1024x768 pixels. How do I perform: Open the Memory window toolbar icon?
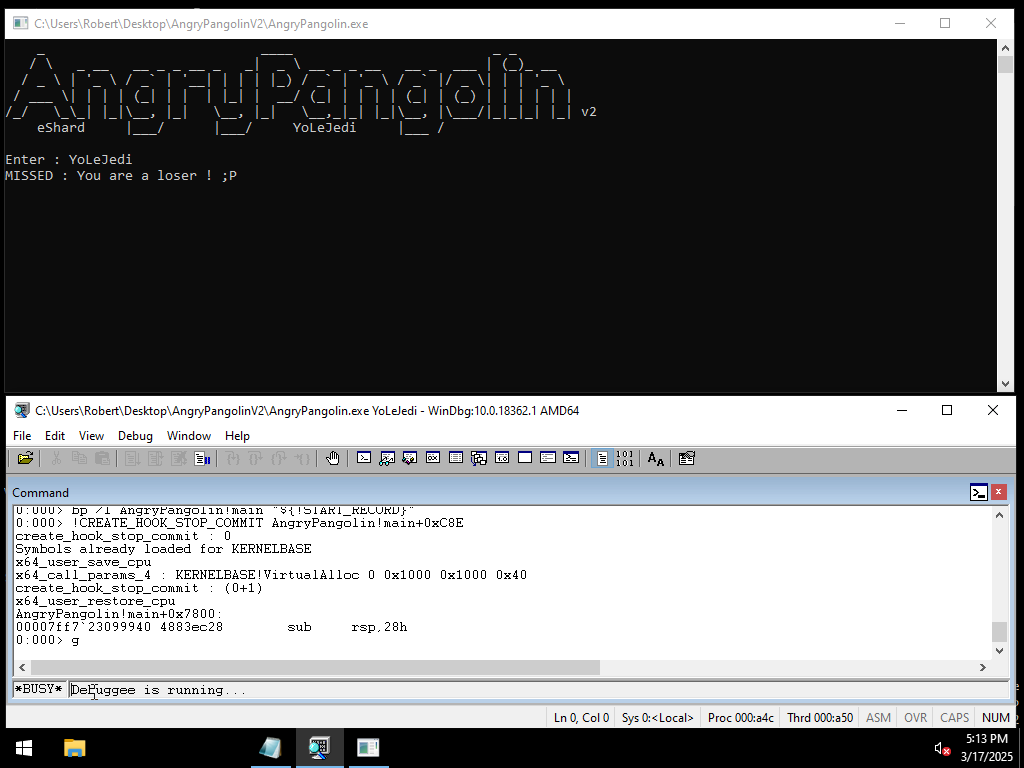click(456, 458)
